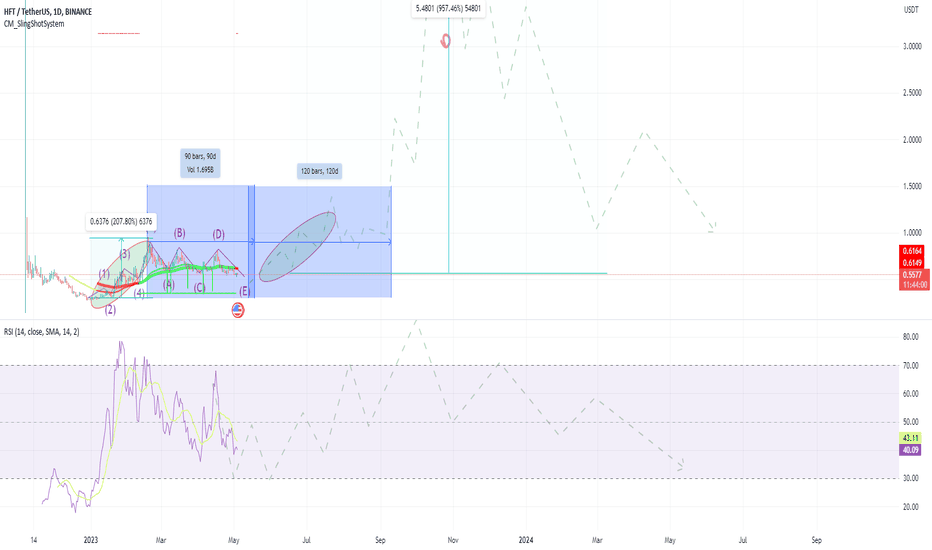Select the 0.6376 (207.80%) price range label
Screen dimensions: 932x550
tap(121, 221)
